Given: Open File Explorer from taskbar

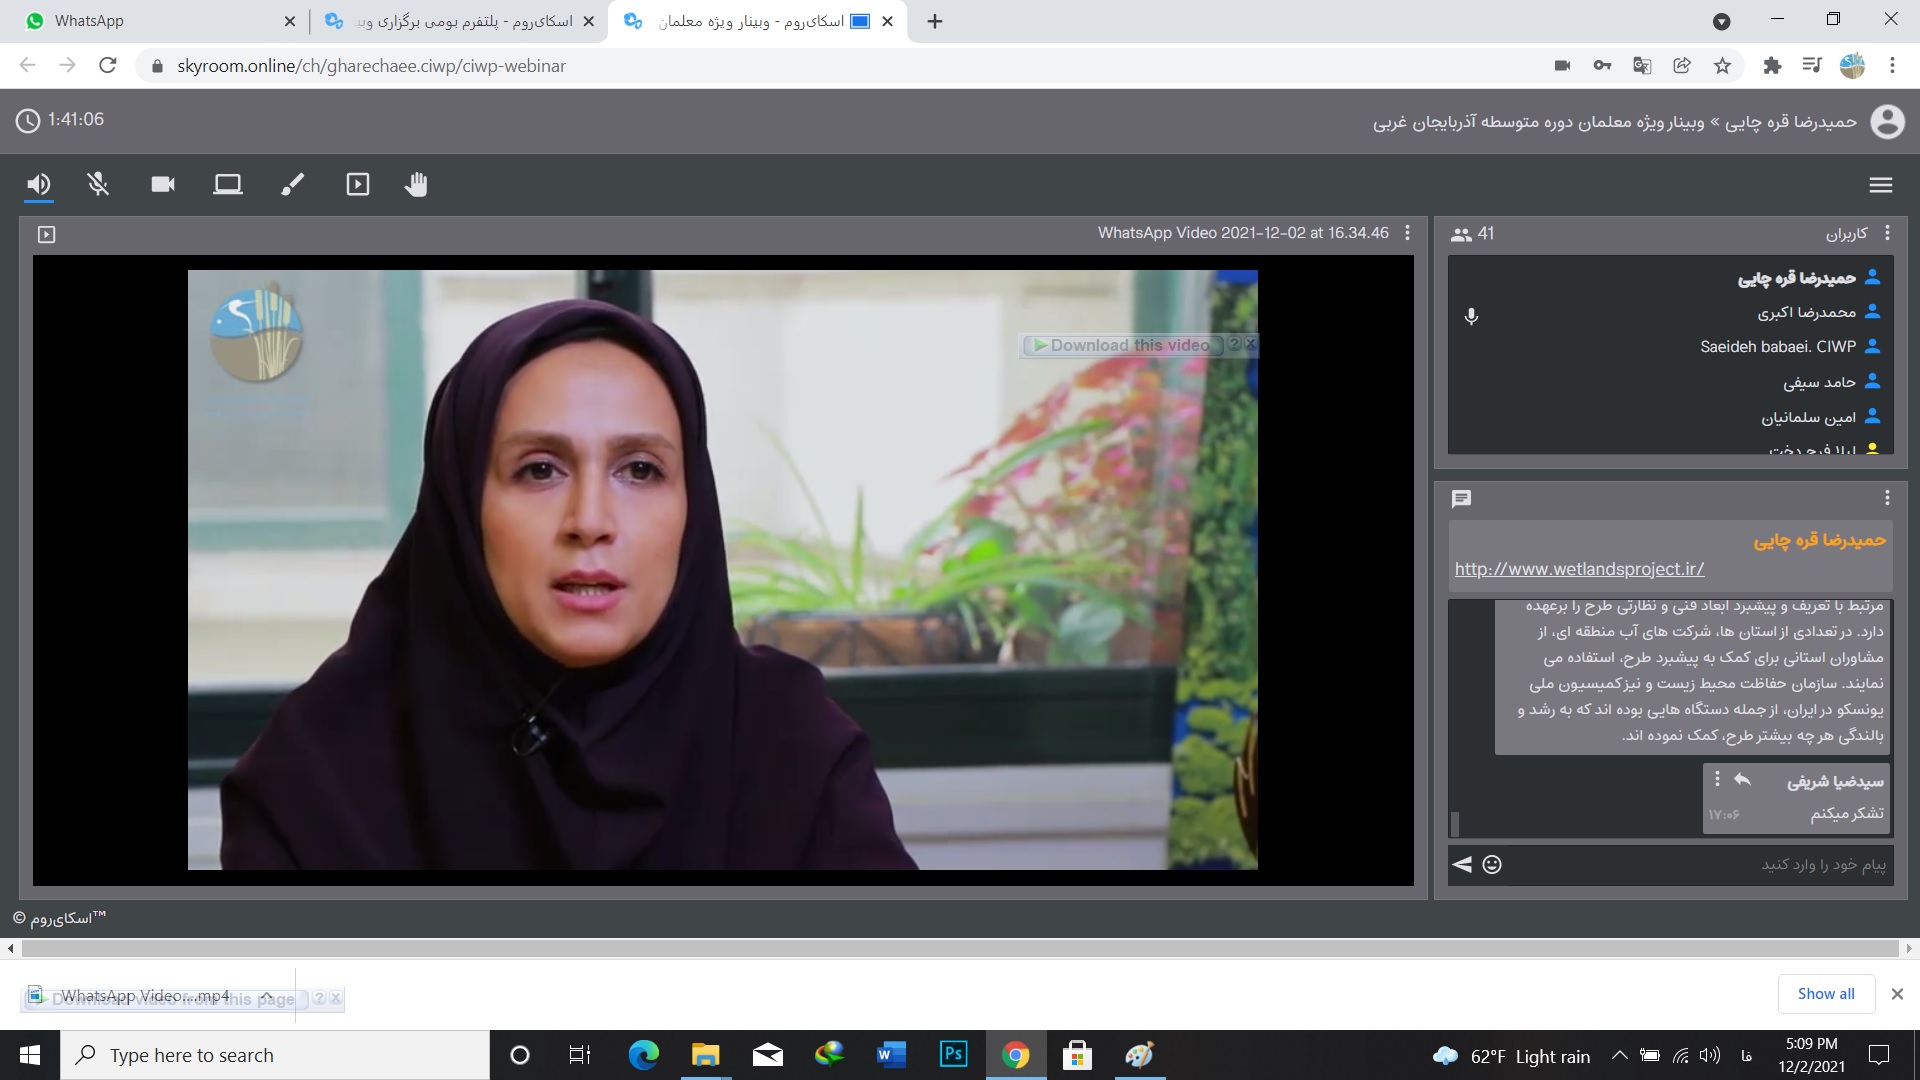Looking at the screenshot, I should coord(705,1055).
